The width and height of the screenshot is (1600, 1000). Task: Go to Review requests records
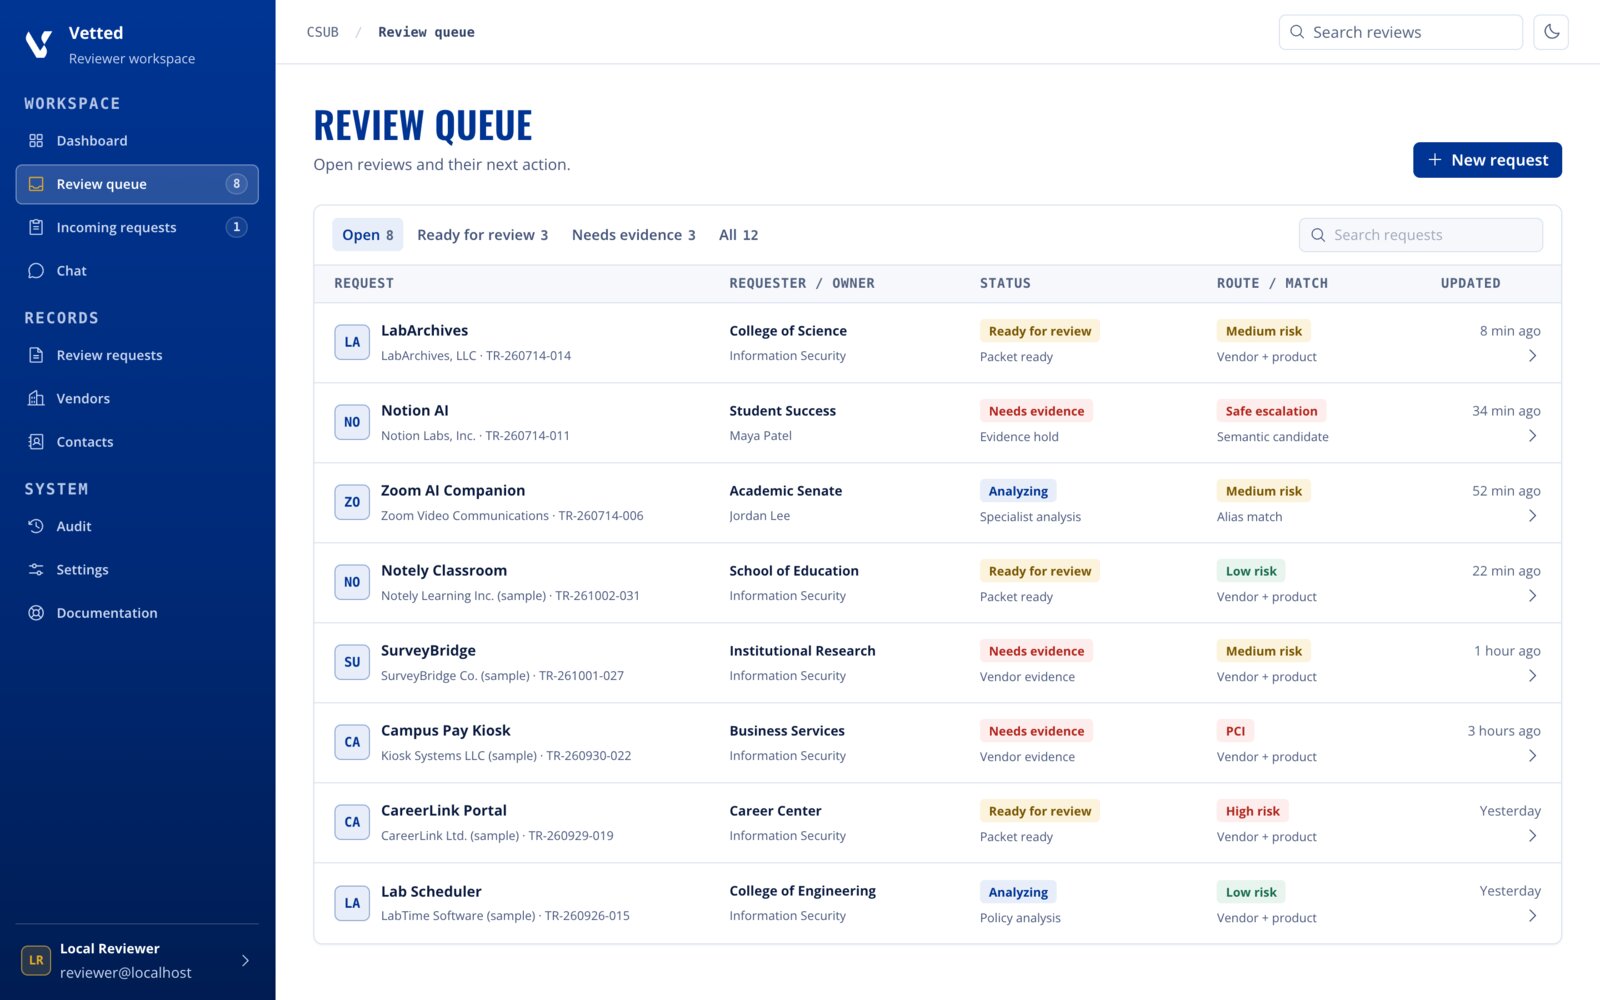point(137,355)
